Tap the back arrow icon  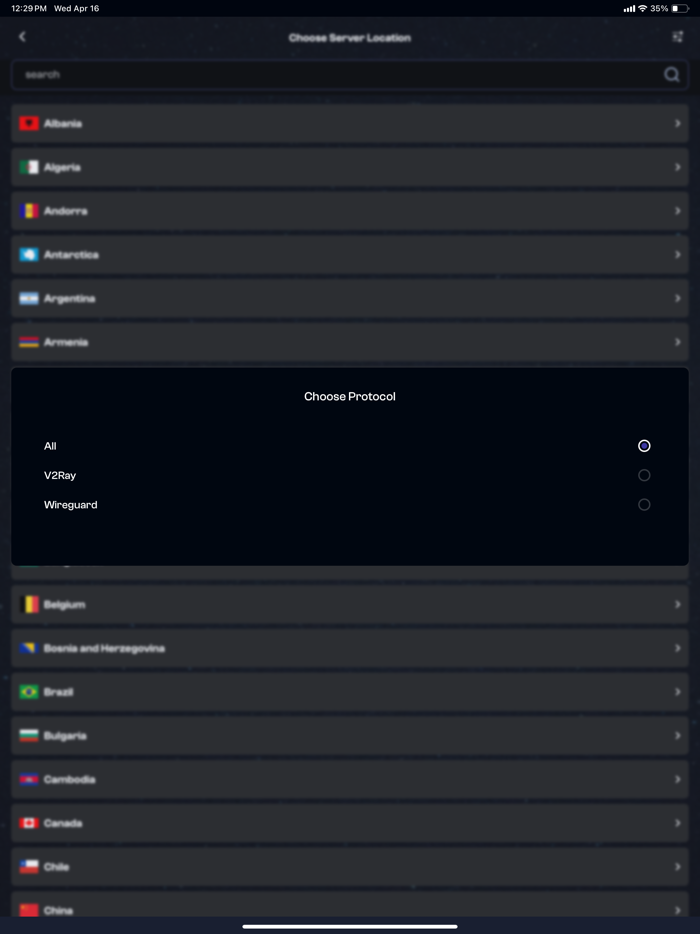pyautogui.click(x=21, y=36)
